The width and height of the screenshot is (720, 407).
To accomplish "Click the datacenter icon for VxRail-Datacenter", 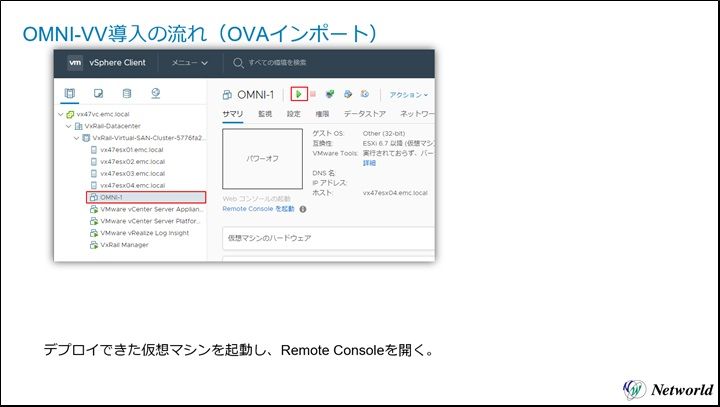I will coord(79,126).
